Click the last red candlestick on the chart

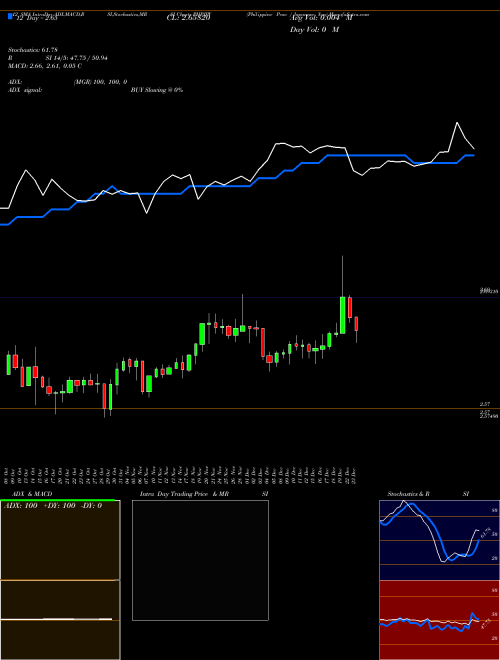[x=356, y=324]
